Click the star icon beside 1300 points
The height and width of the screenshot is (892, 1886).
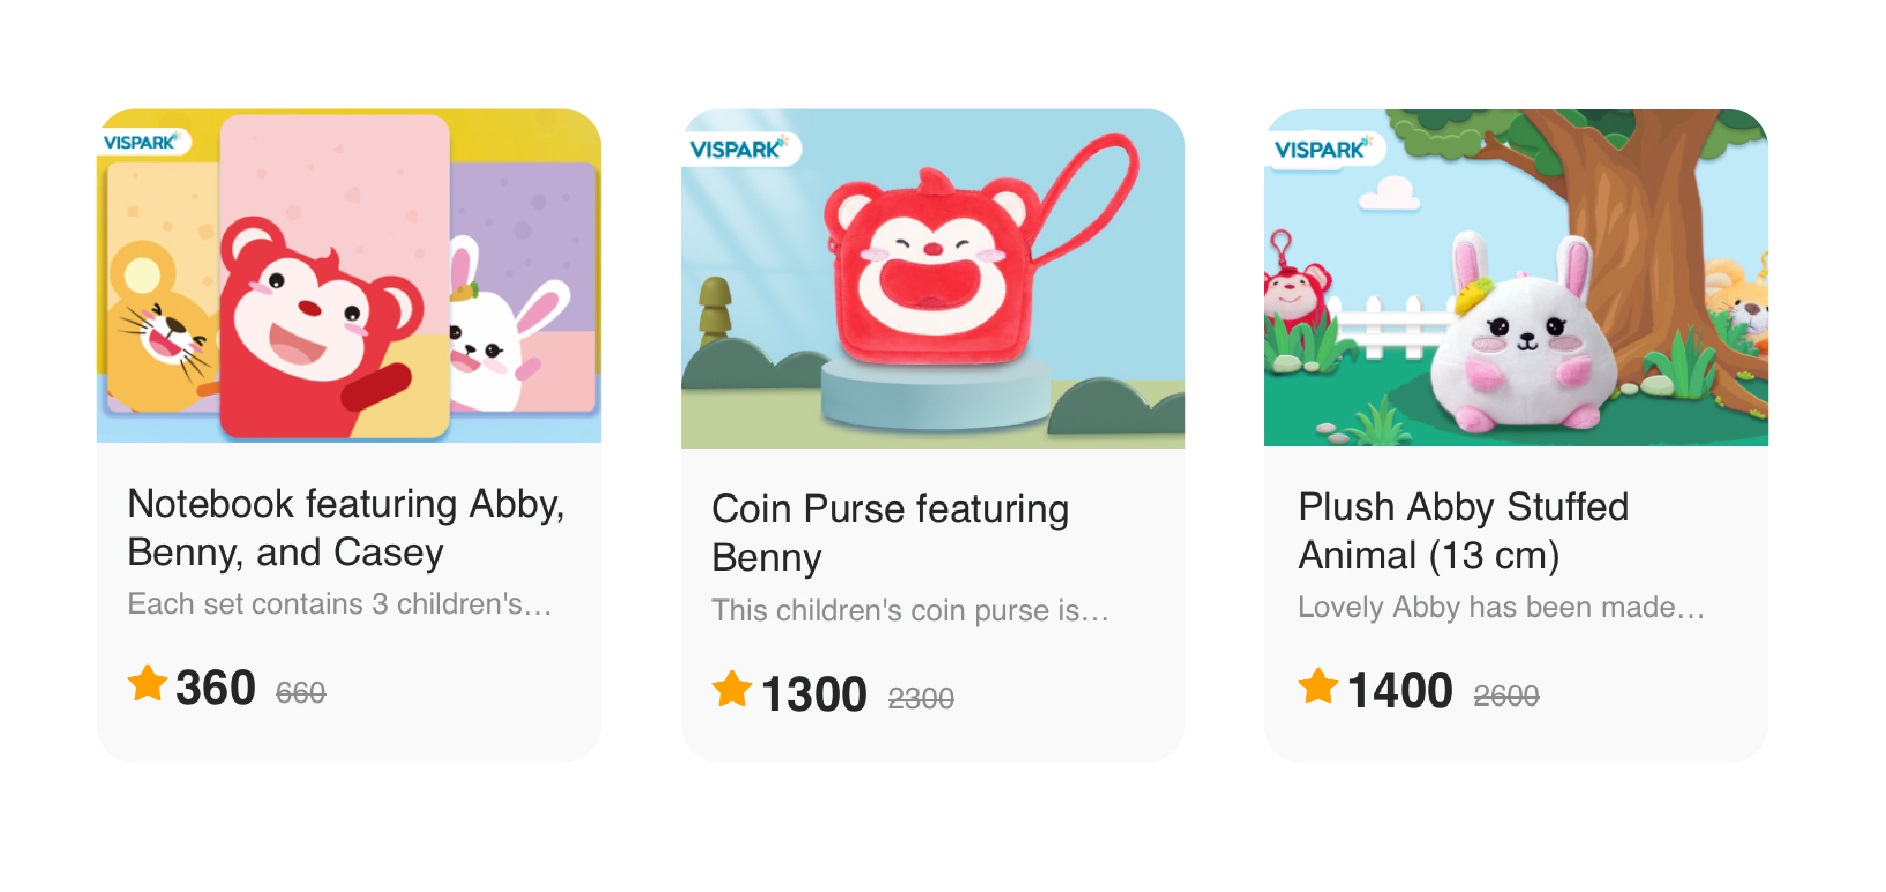coord(732,689)
